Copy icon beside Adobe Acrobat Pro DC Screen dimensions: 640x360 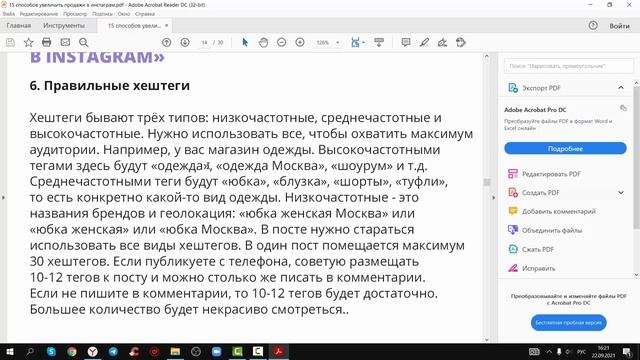tap(623, 108)
